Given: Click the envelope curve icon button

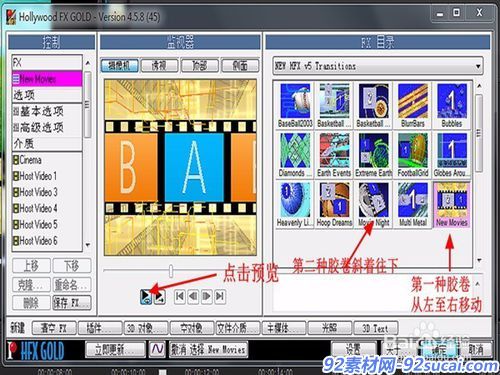Looking at the screenshot, I should click(157, 349).
